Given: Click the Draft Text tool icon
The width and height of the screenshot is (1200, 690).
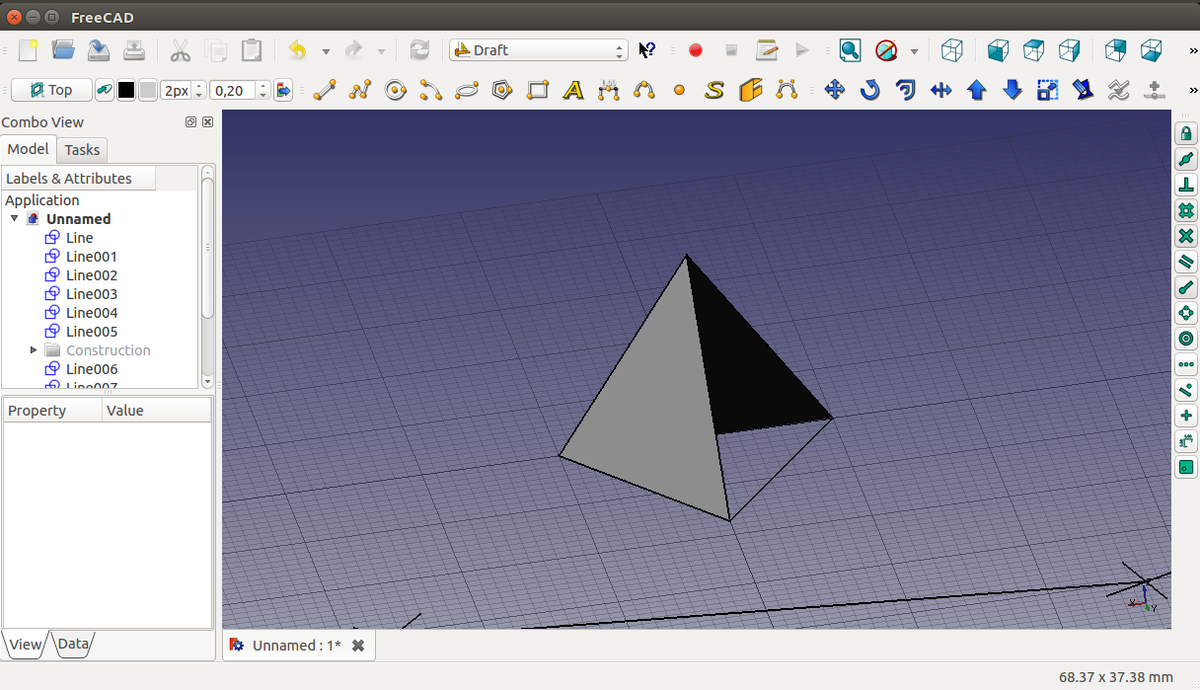Looking at the screenshot, I should pyautogui.click(x=573, y=90).
